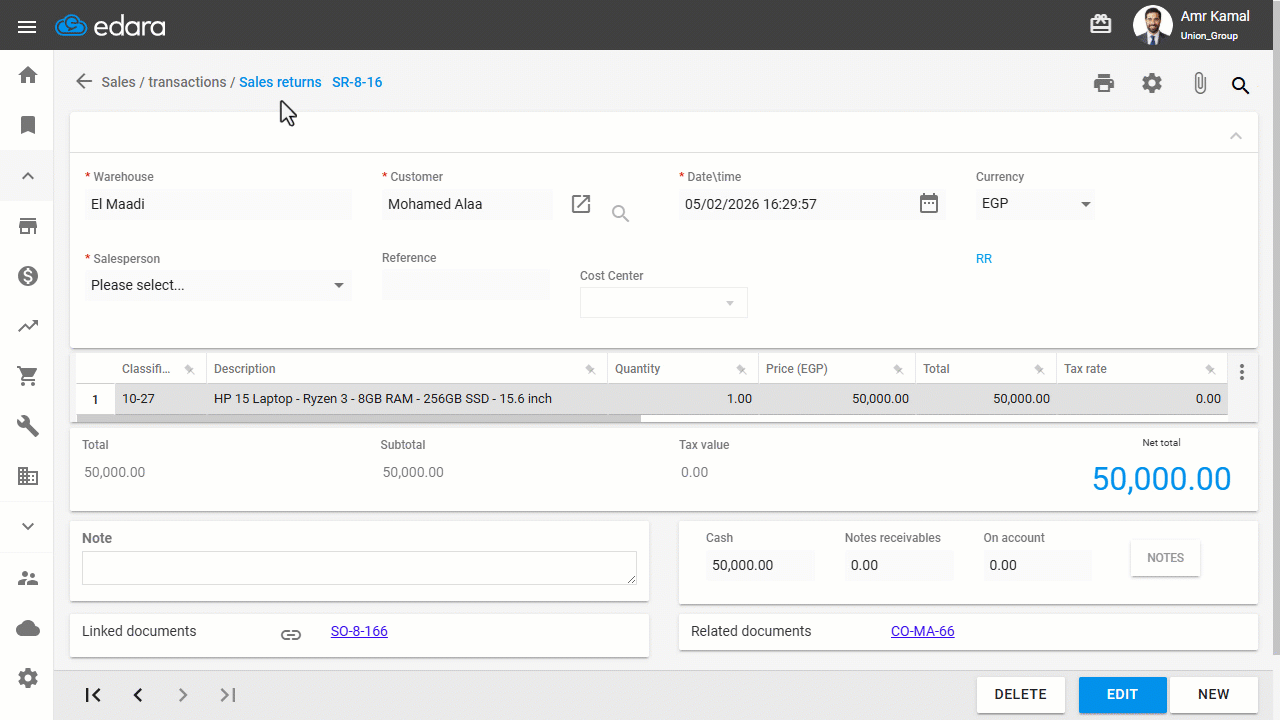Click the RR link
1280x720 pixels.
pyautogui.click(x=984, y=258)
